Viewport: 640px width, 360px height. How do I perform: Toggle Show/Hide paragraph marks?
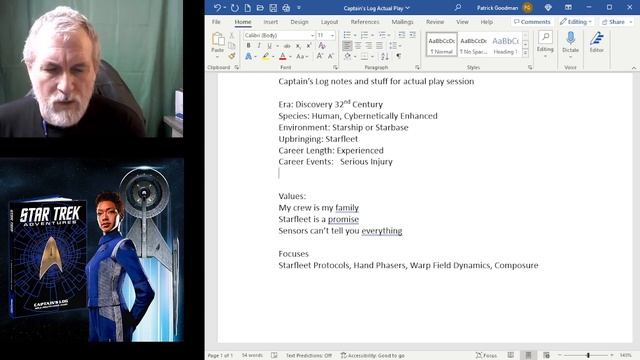[398, 56]
